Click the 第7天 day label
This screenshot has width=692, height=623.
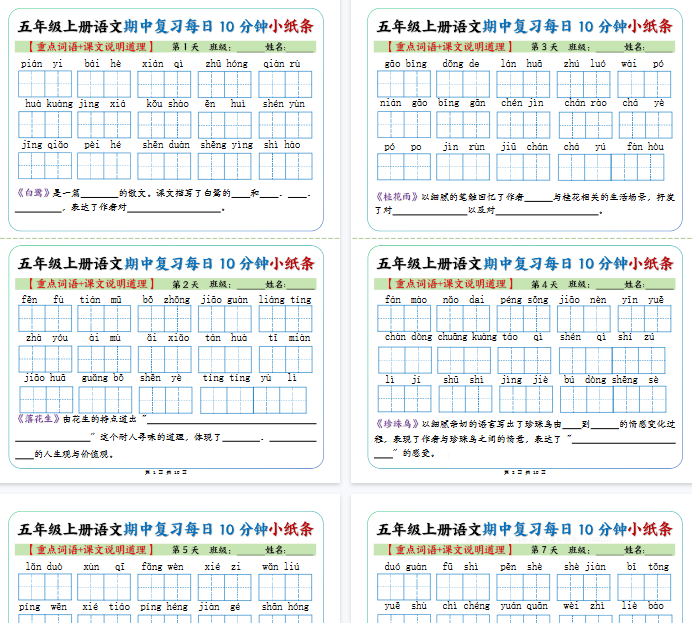click(x=543, y=550)
